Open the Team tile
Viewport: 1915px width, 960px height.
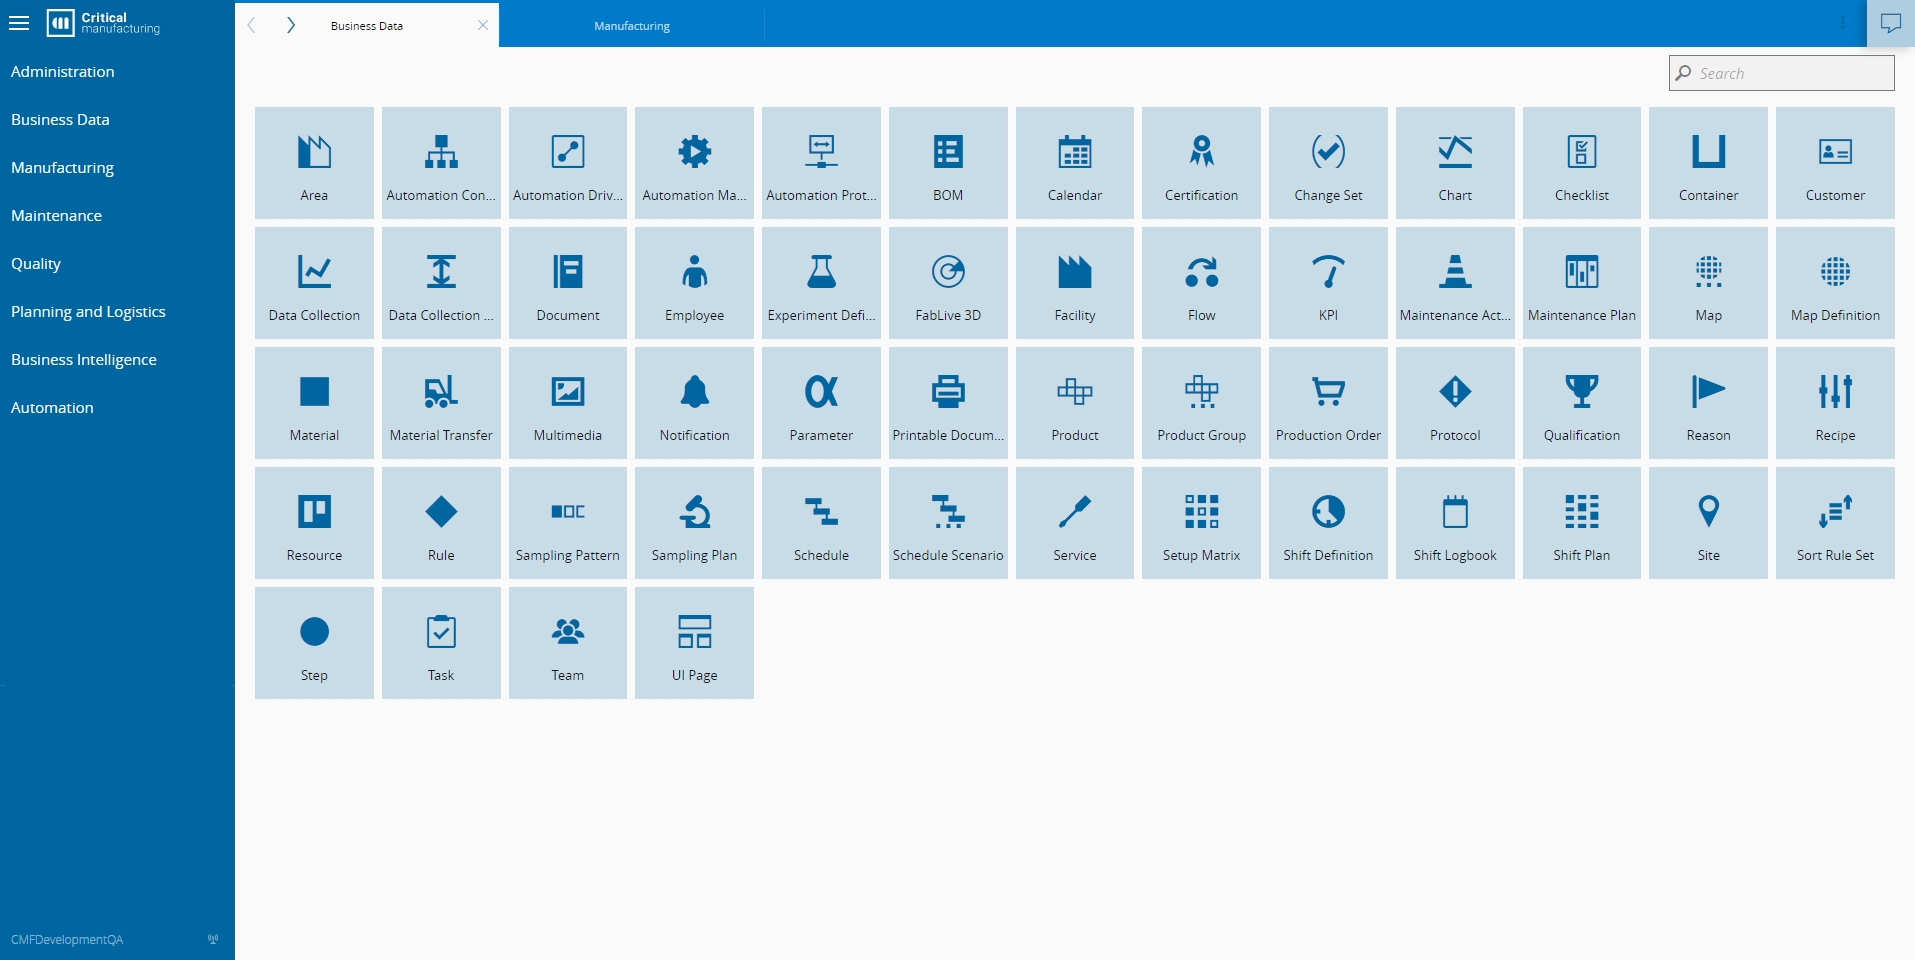click(x=568, y=643)
